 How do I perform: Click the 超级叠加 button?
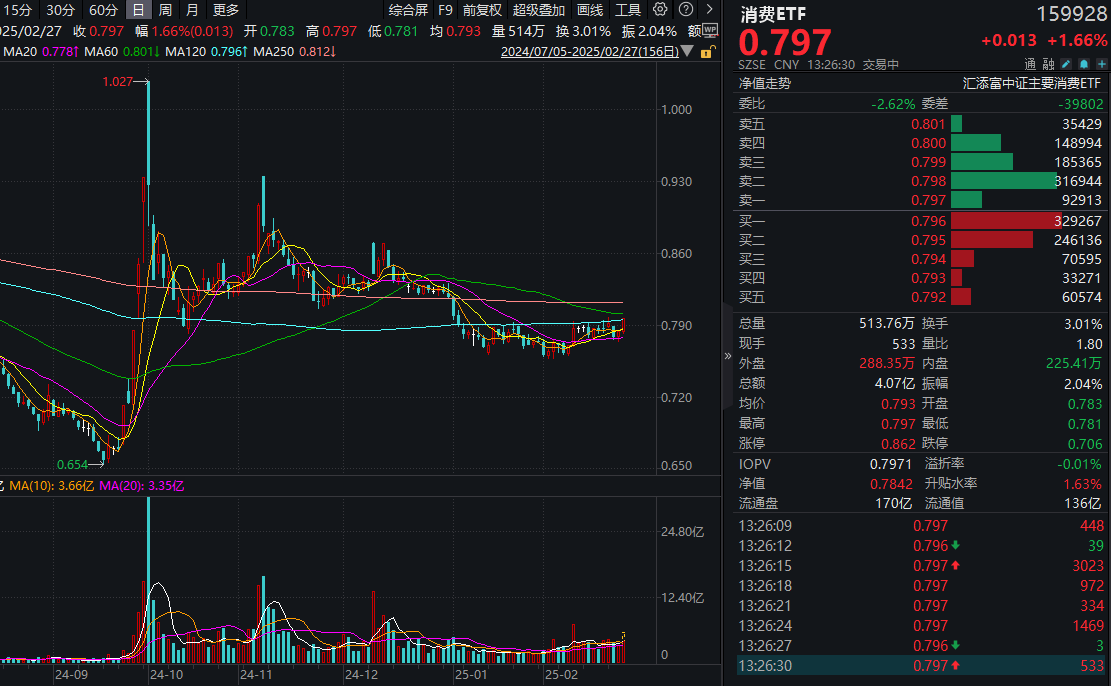click(539, 10)
